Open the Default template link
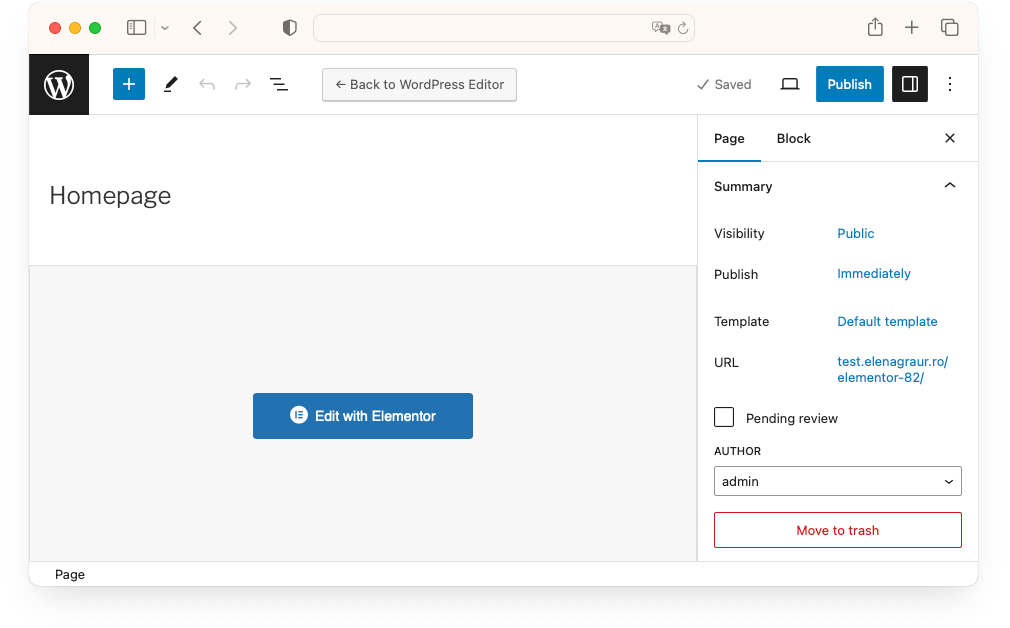1010x628 pixels. [x=887, y=322]
